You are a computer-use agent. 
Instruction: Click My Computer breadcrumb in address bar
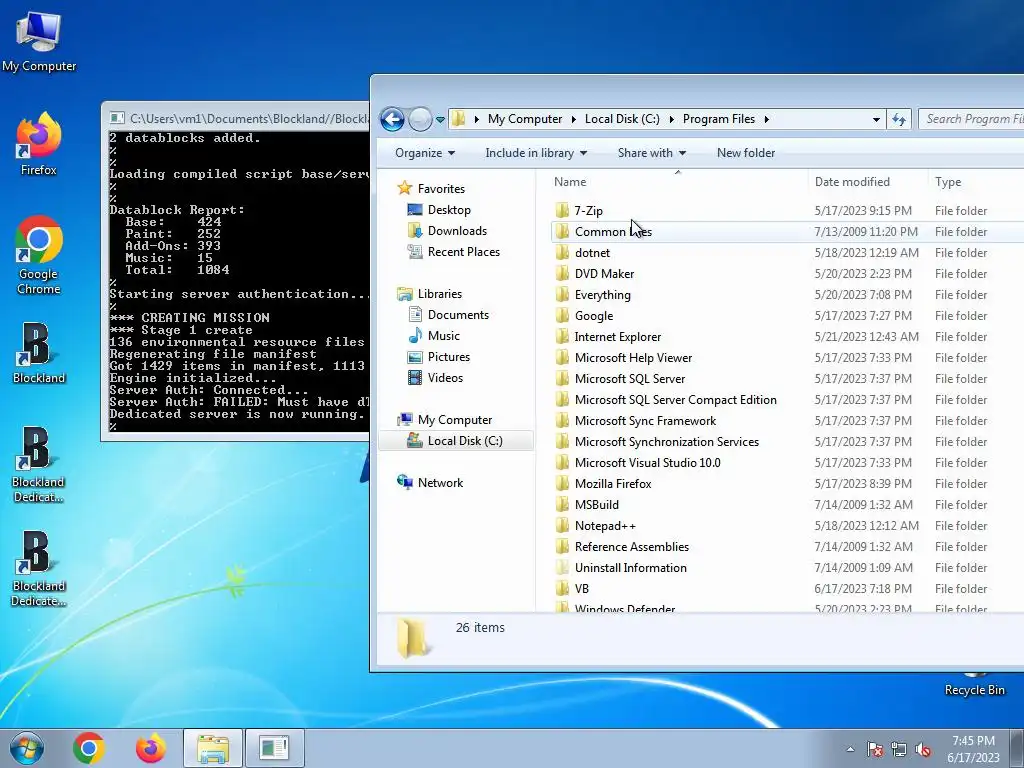[x=524, y=119]
